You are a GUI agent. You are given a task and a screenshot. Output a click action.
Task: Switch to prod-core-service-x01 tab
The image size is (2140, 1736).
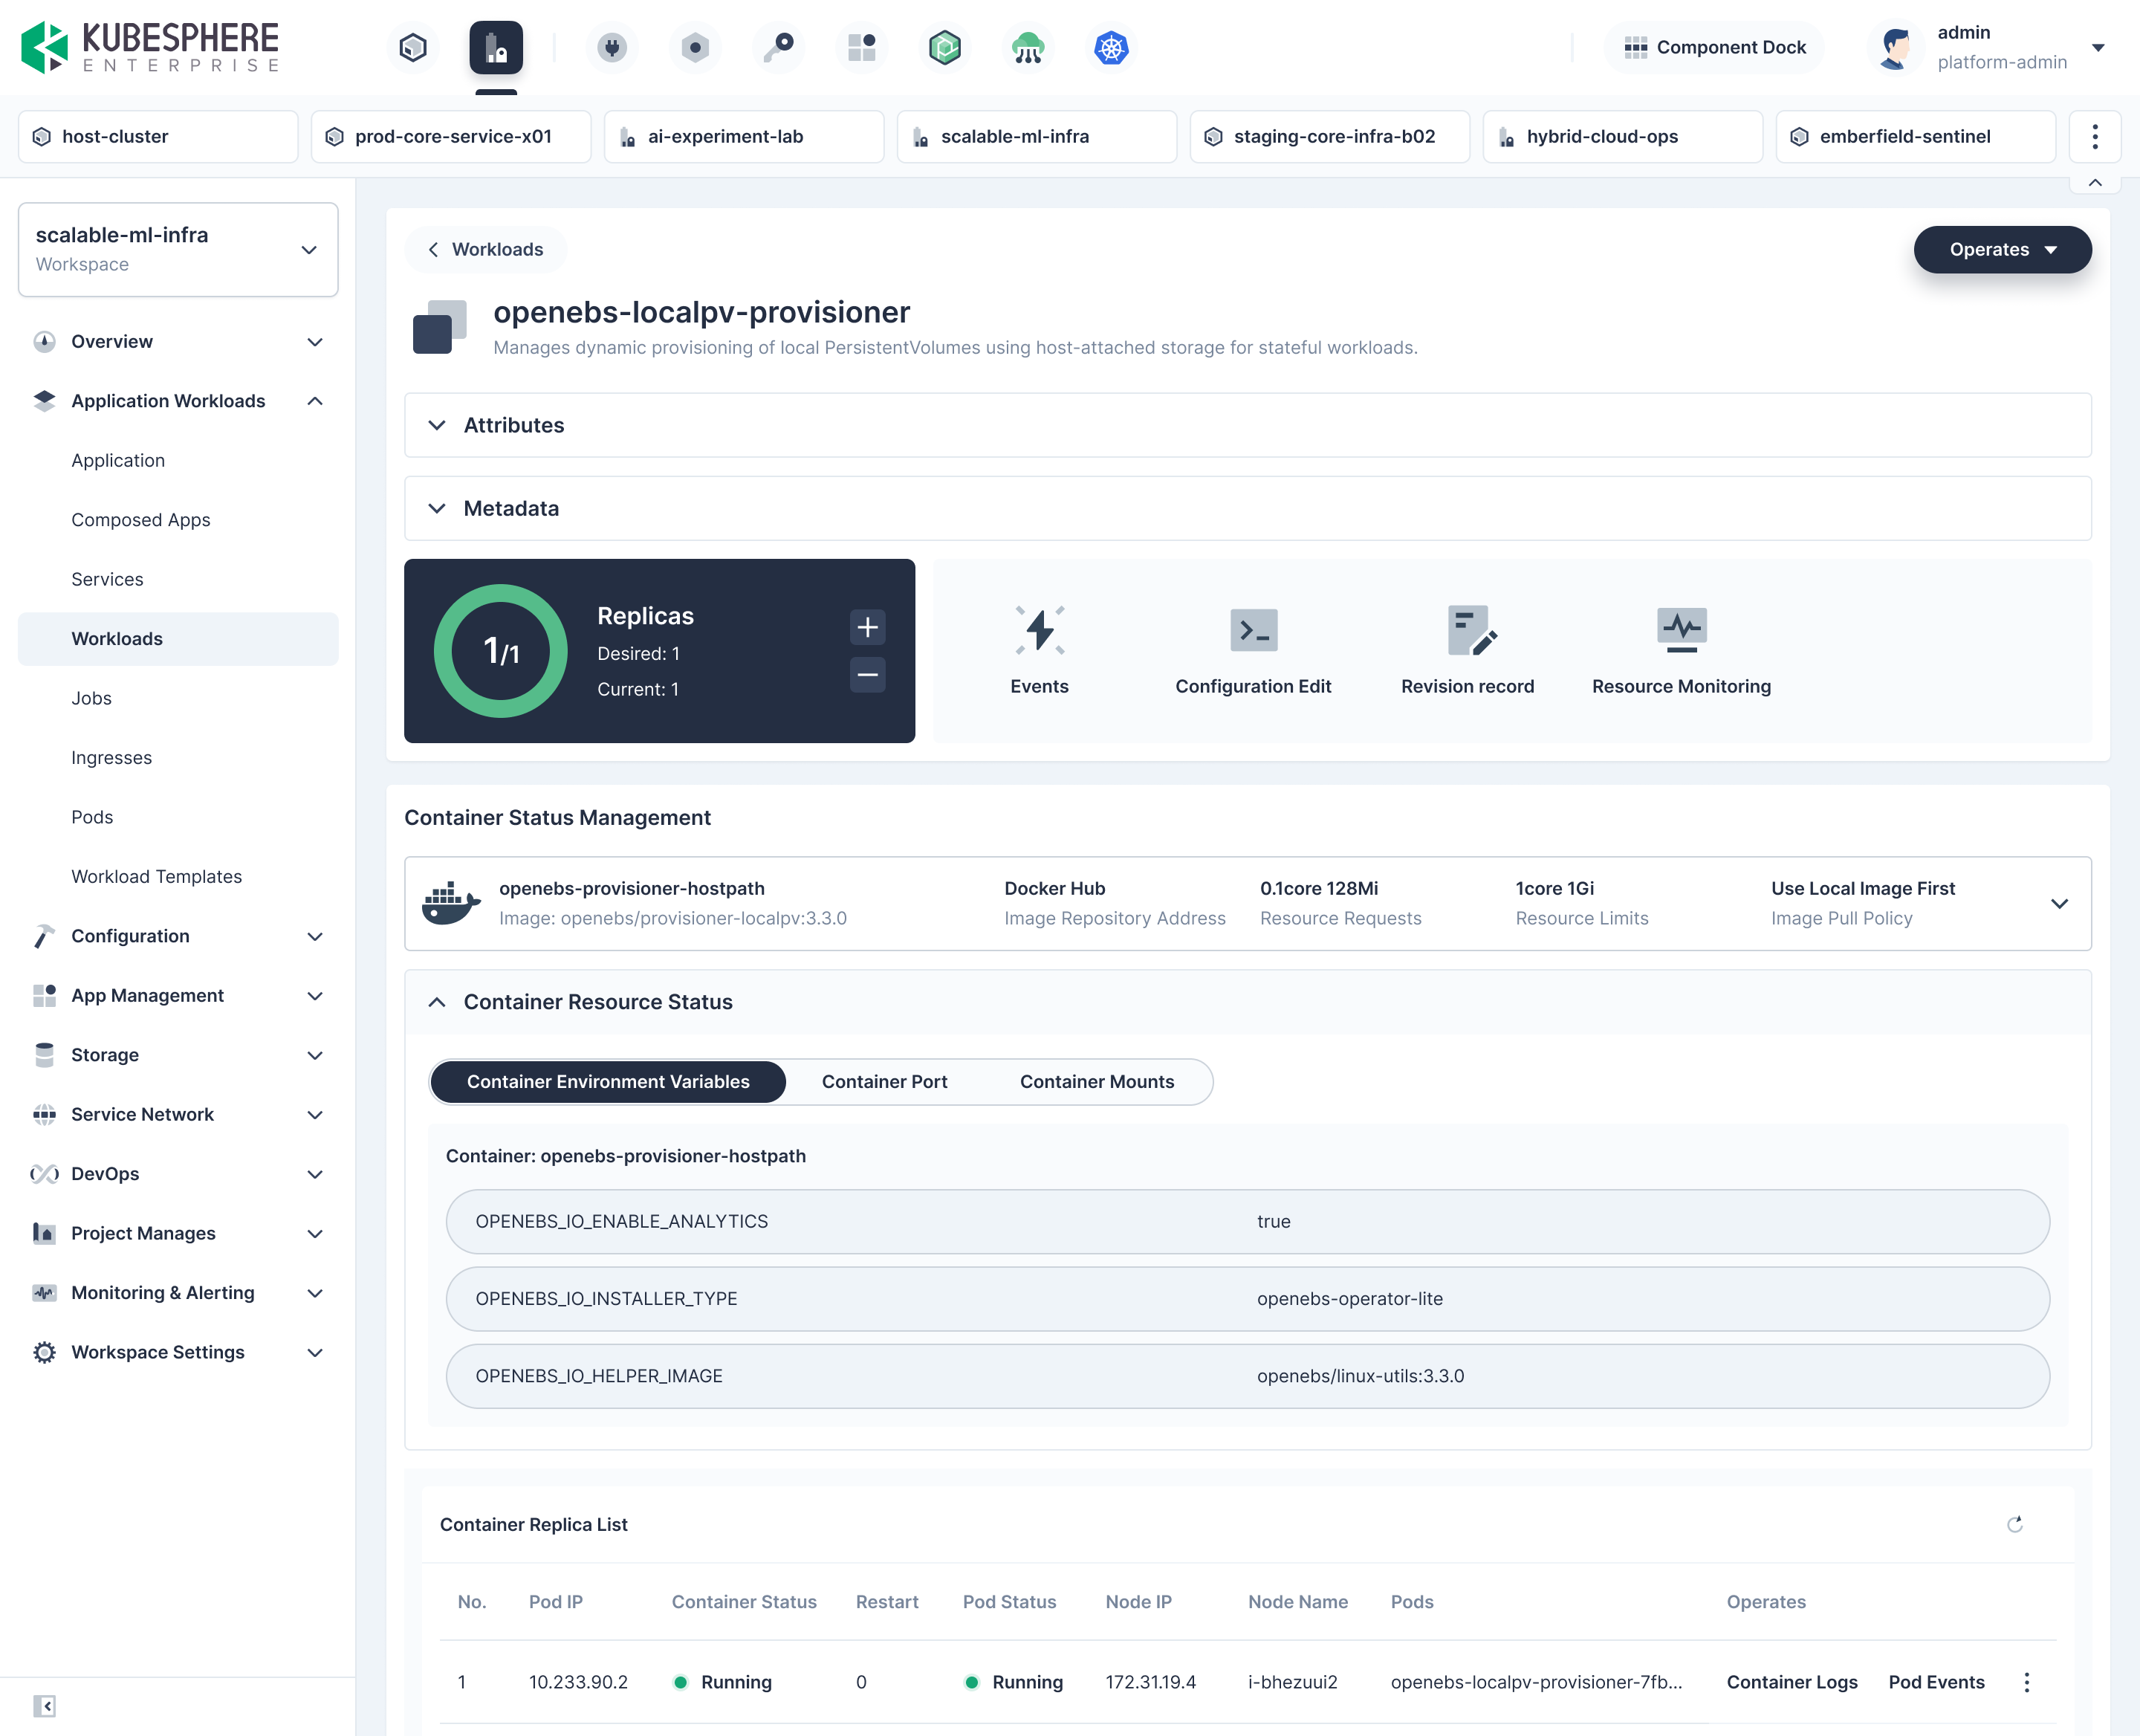tap(451, 136)
